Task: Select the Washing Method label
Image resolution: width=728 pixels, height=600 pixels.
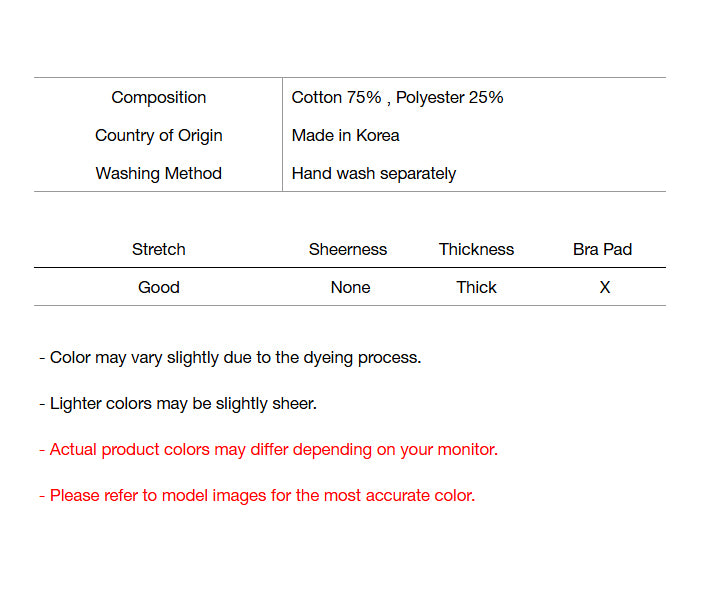Action: (x=158, y=173)
